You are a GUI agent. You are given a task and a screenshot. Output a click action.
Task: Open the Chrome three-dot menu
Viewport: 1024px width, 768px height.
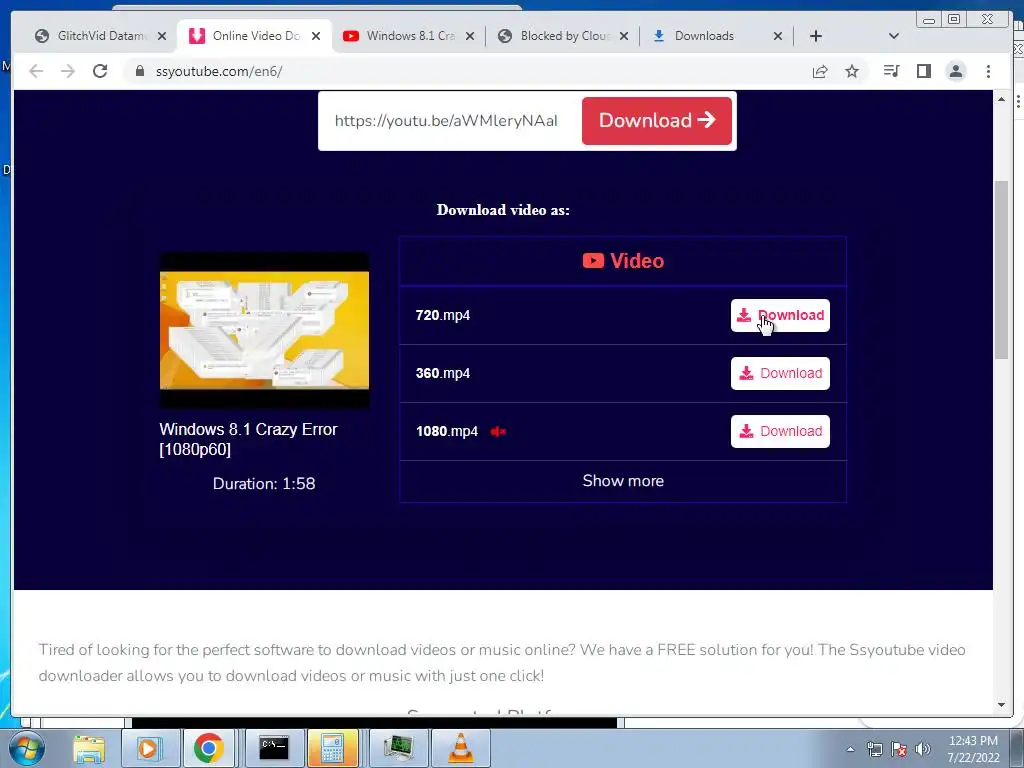988,71
